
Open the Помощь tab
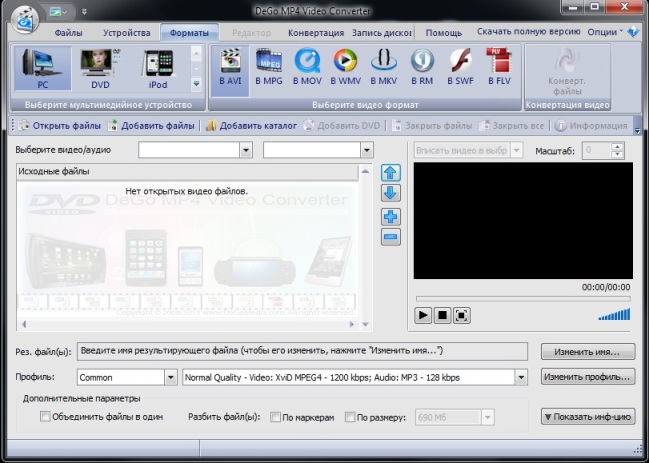click(443, 33)
